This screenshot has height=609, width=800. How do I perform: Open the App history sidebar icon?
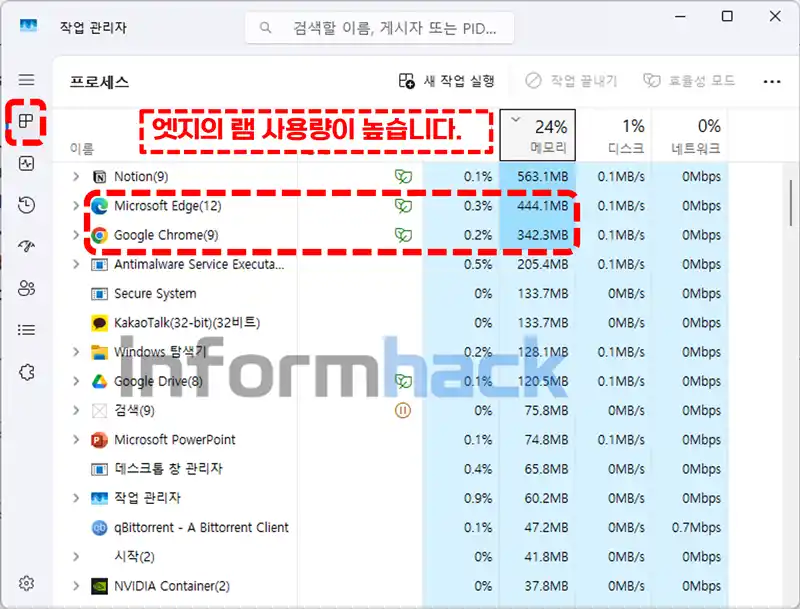click(27, 205)
